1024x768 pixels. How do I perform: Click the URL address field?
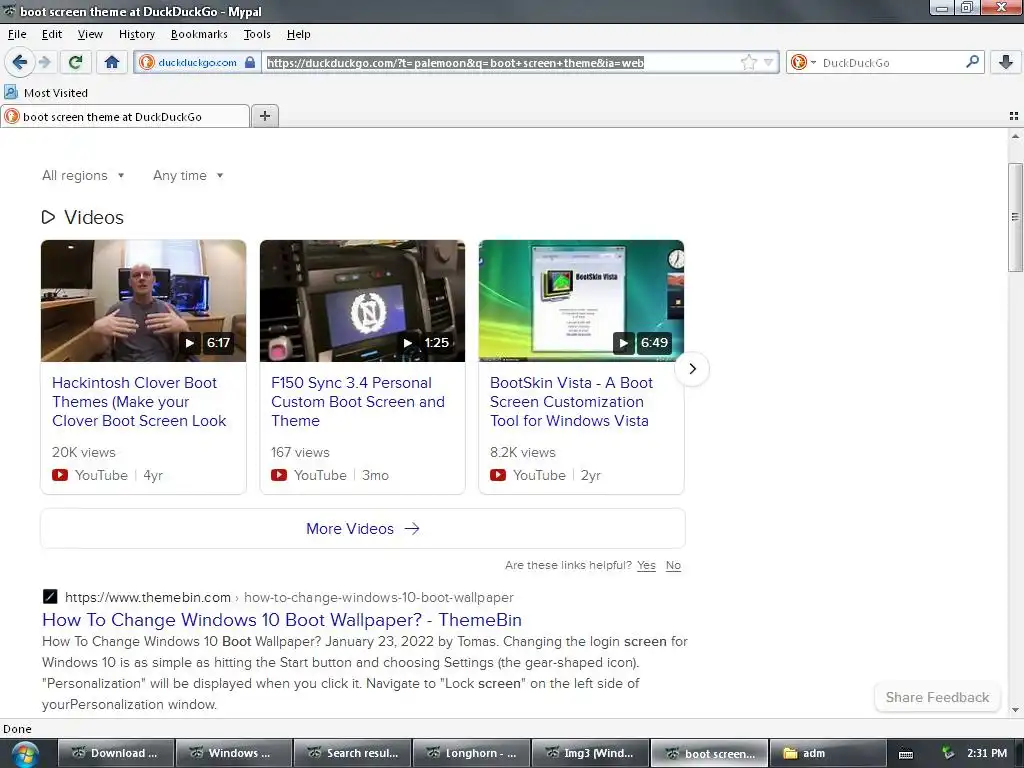pos(500,62)
